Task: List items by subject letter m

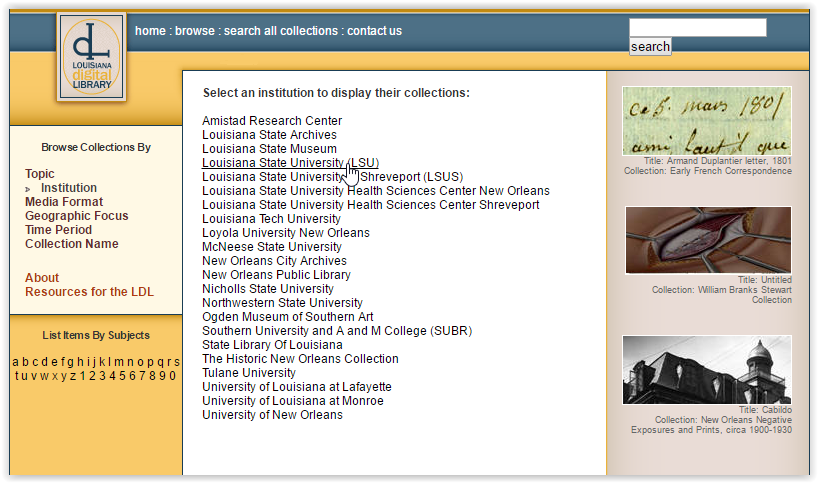Action: coord(119,362)
